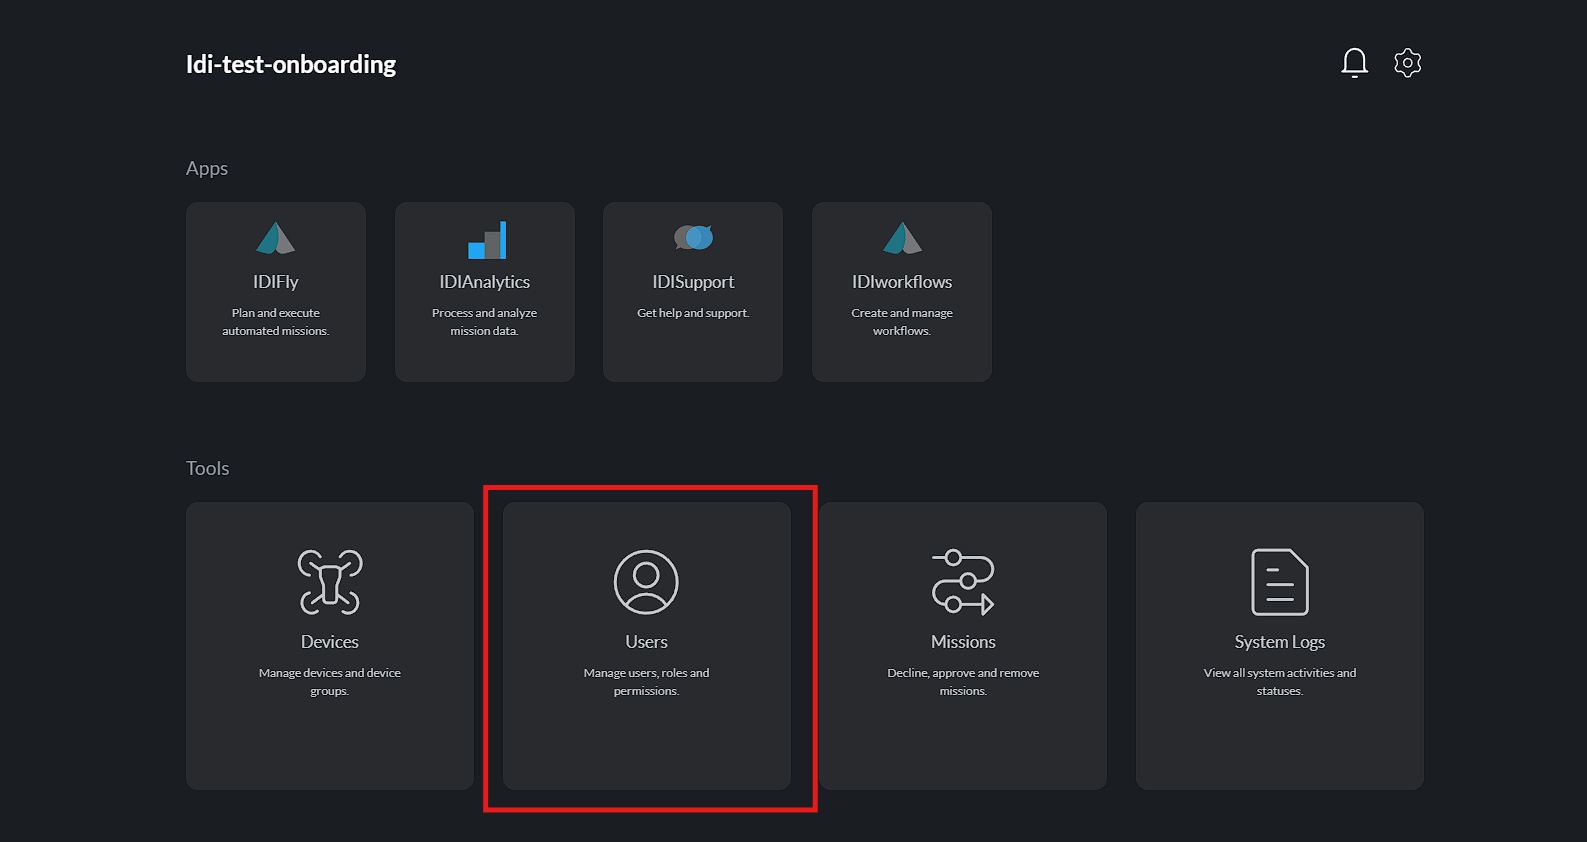
Task: Open the notifications bell icon
Action: (1354, 63)
